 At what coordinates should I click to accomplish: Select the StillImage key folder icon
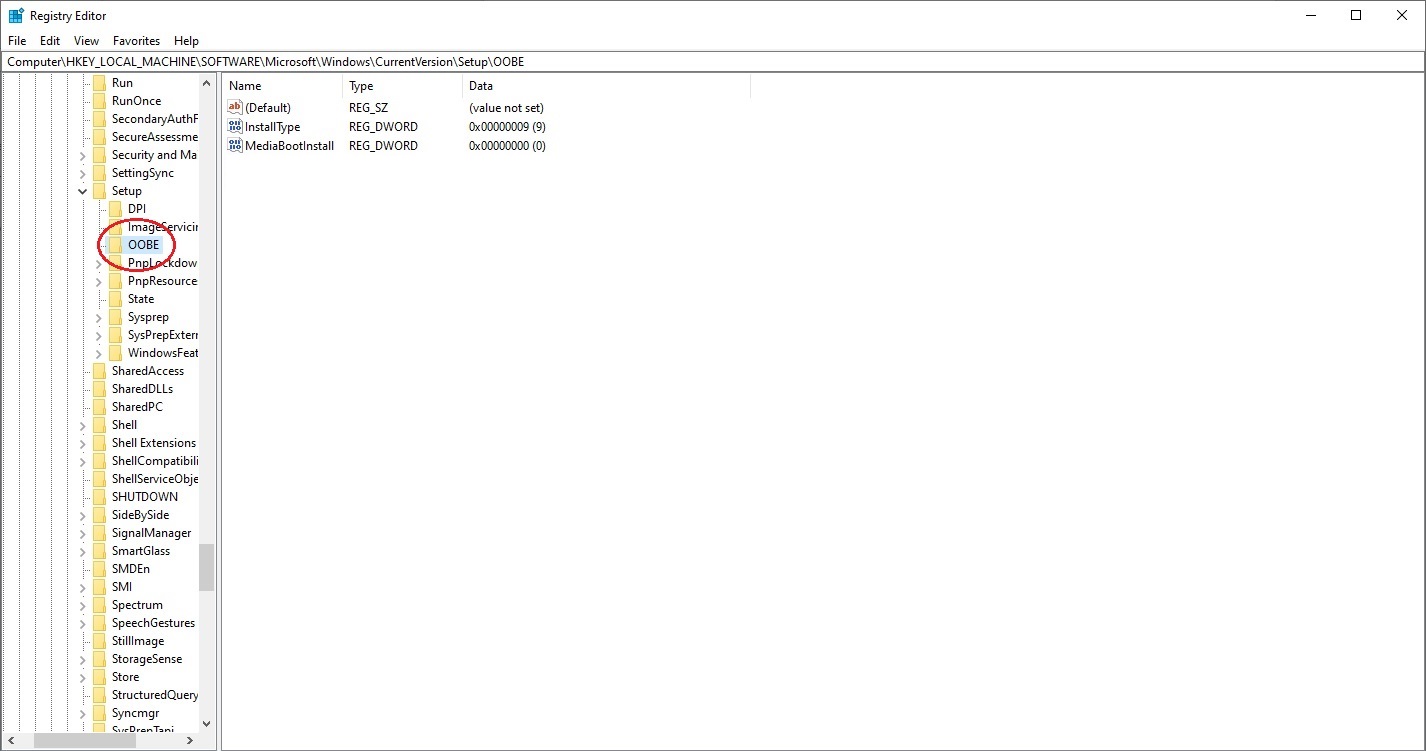[99, 641]
